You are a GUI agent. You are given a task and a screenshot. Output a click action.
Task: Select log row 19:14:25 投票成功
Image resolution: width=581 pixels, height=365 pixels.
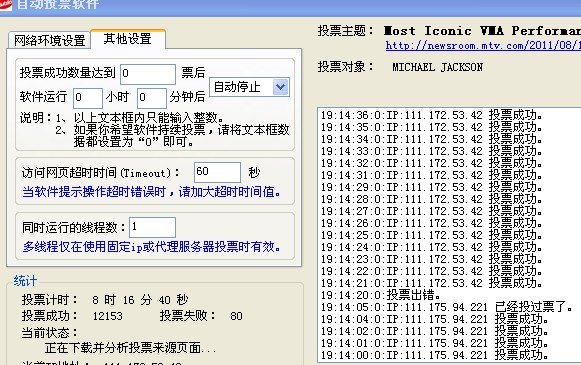pos(432,235)
